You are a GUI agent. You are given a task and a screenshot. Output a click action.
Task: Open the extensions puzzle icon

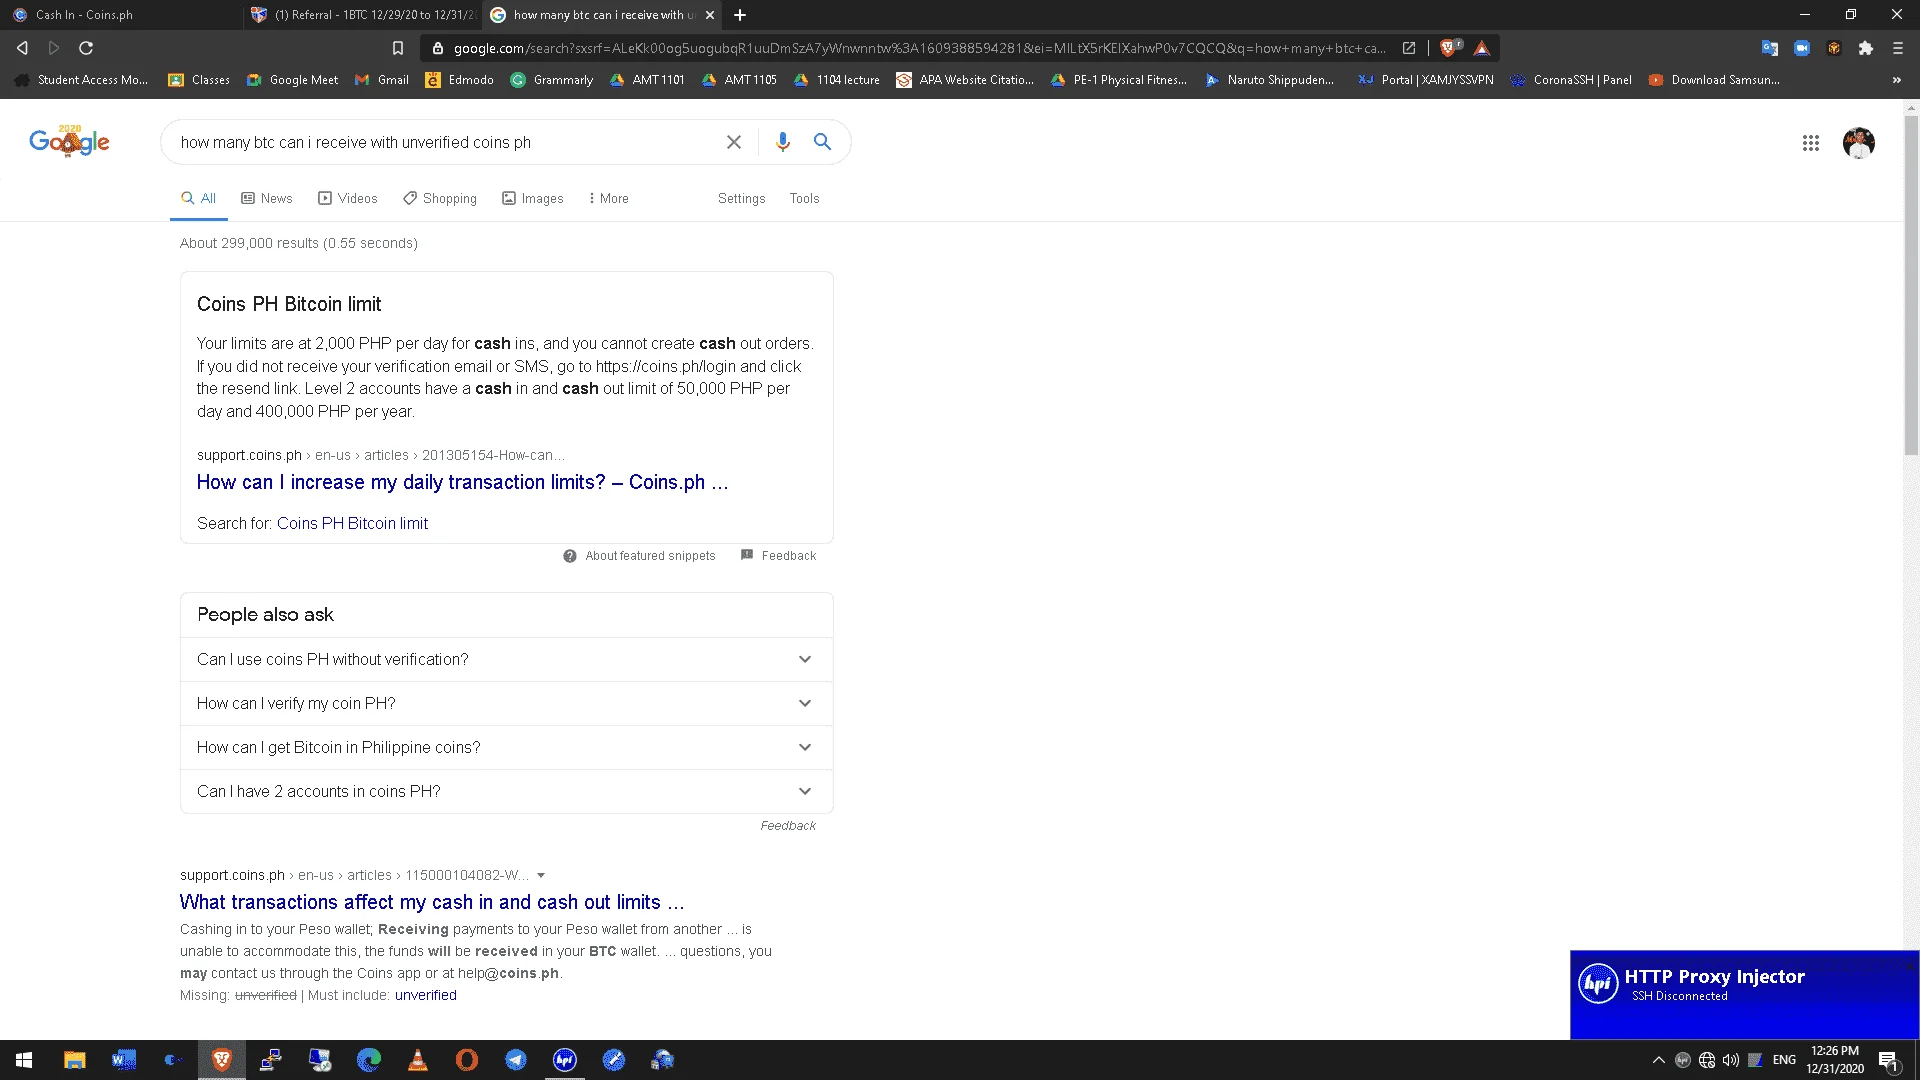click(x=1865, y=48)
